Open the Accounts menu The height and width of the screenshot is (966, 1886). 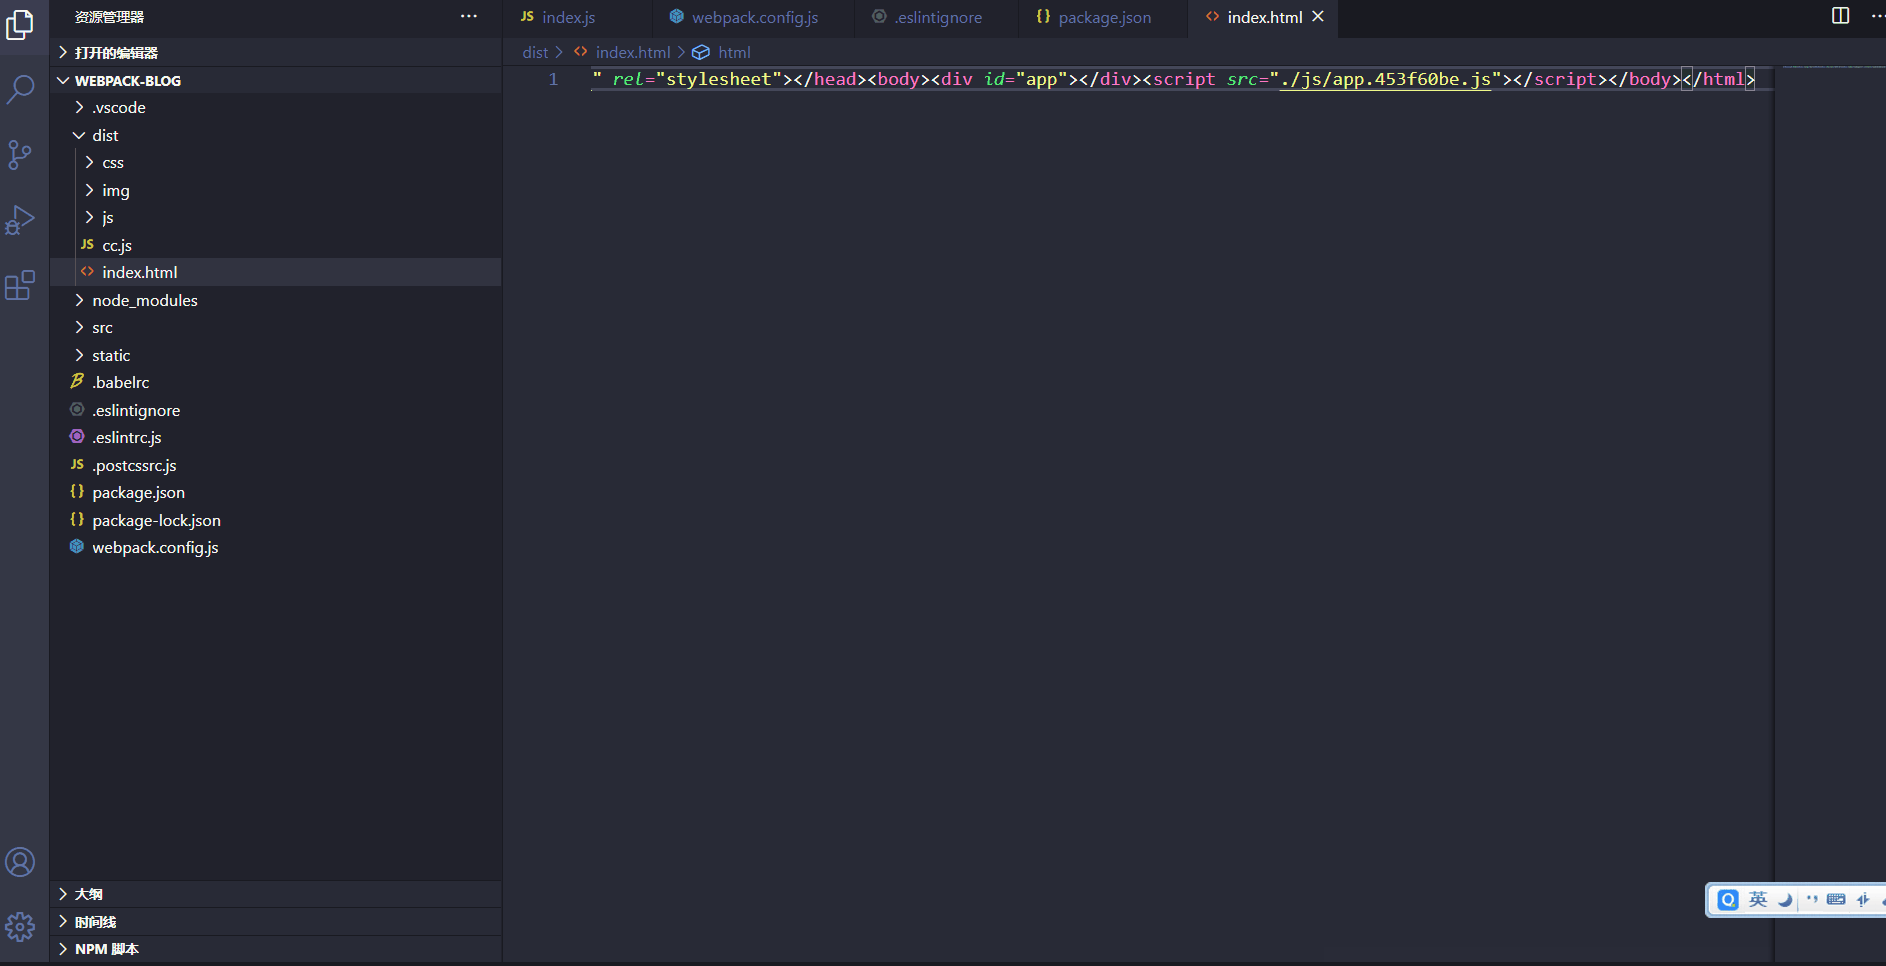click(x=21, y=861)
